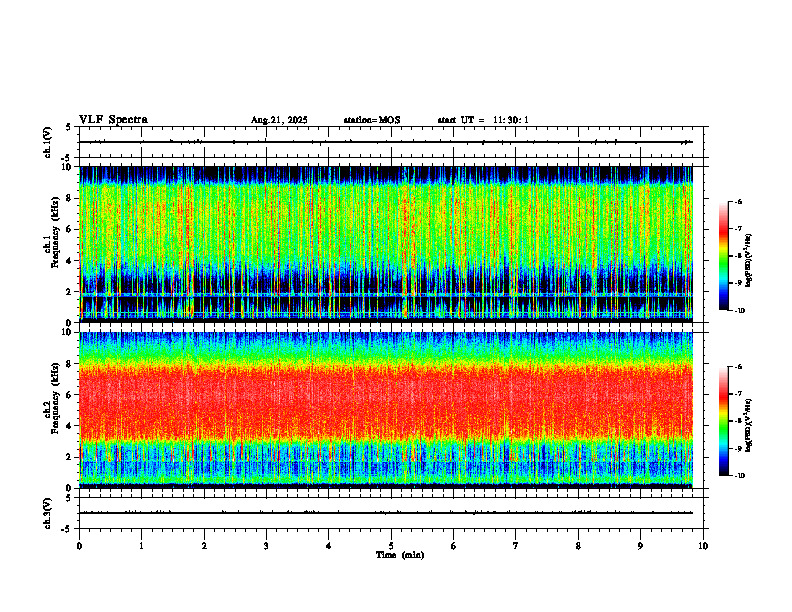Click the '-10' label on ch.2 color bar
The image size is (792, 612).
[x=739, y=476]
